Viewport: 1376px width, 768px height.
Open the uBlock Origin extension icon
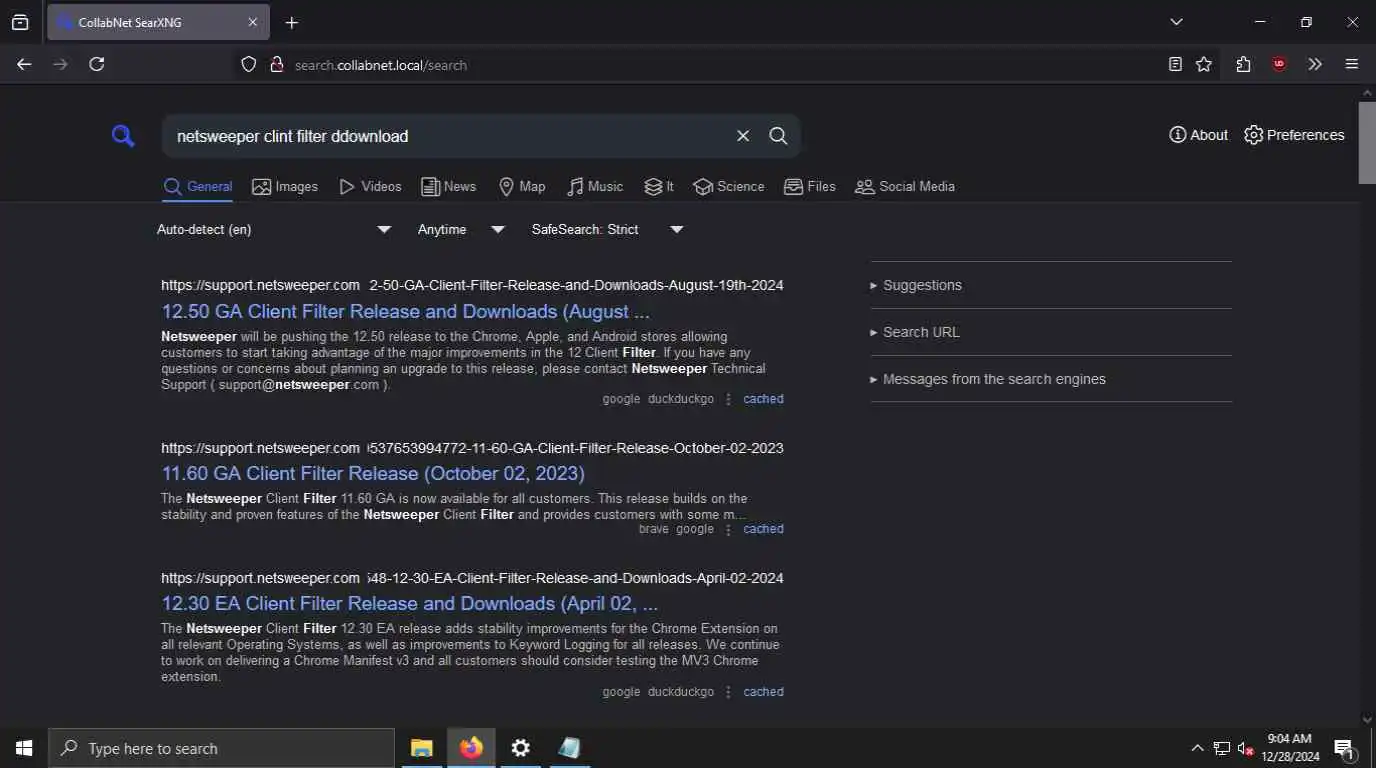[x=1279, y=64]
